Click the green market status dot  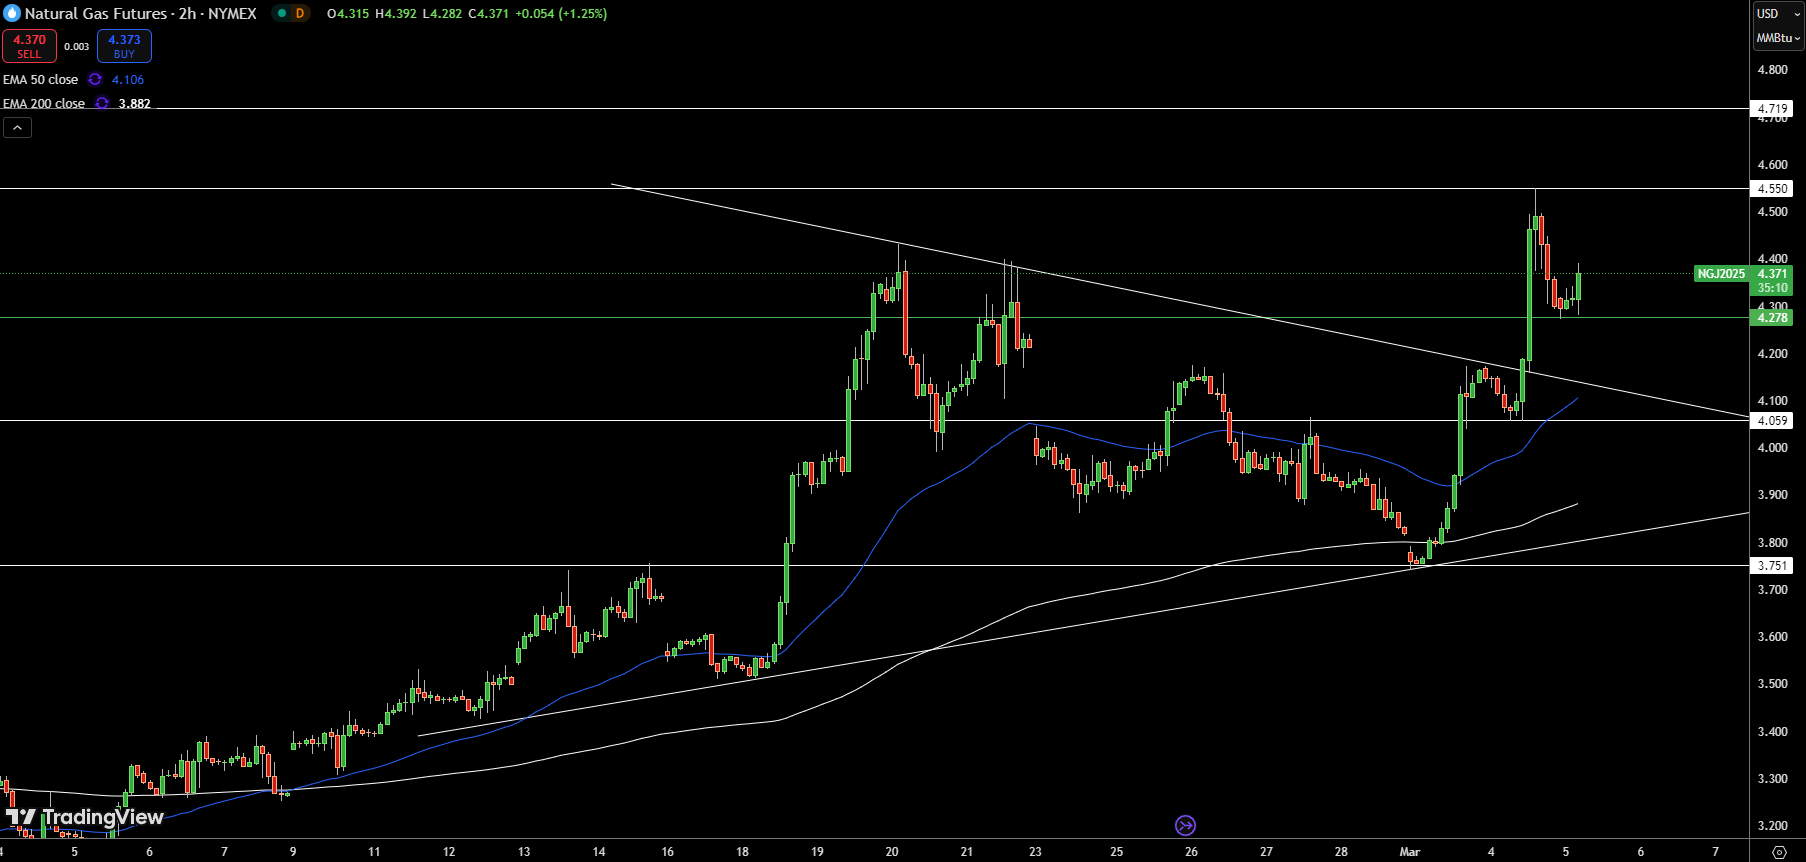(x=281, y=13)
